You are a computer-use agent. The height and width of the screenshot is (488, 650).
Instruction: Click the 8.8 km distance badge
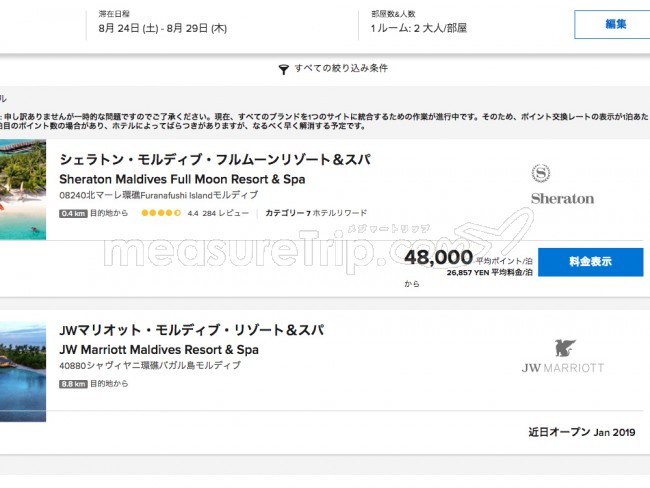[x=73, y=383]
